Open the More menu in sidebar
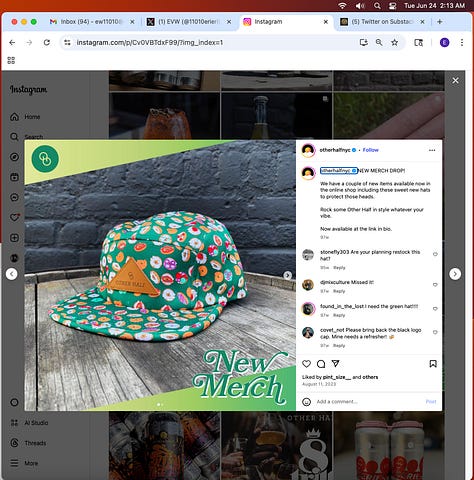 point(24,463)
